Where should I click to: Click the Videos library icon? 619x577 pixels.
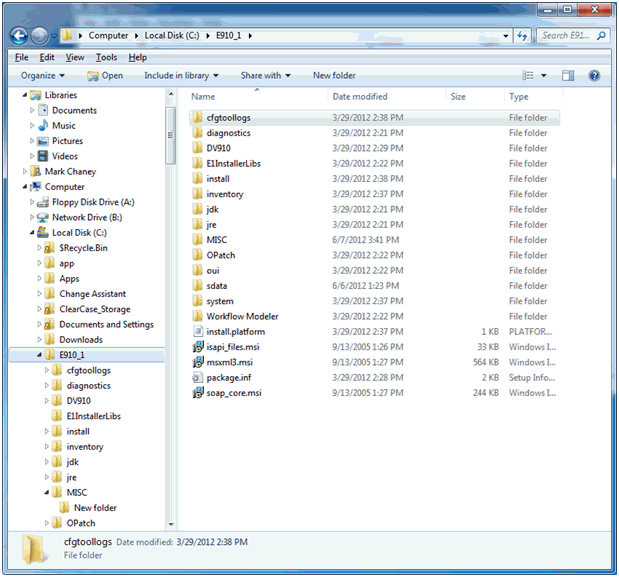43,156
